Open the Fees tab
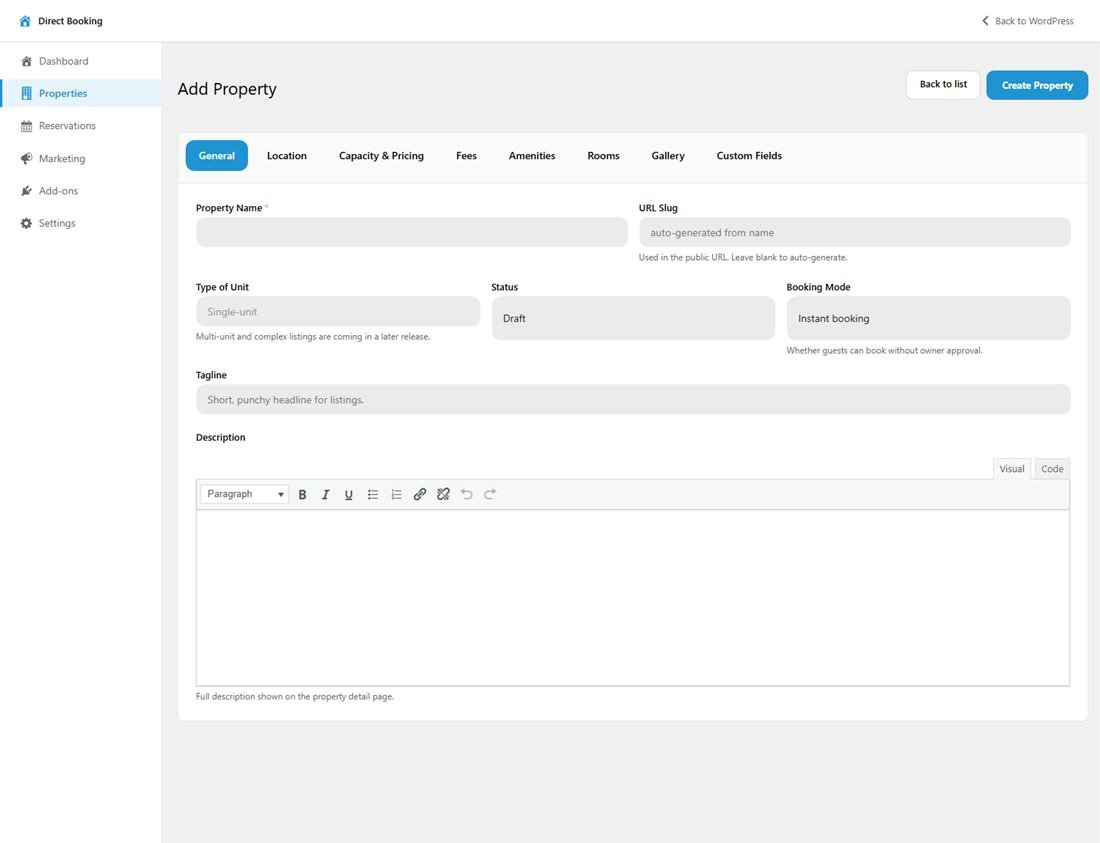 pos(467,156)
